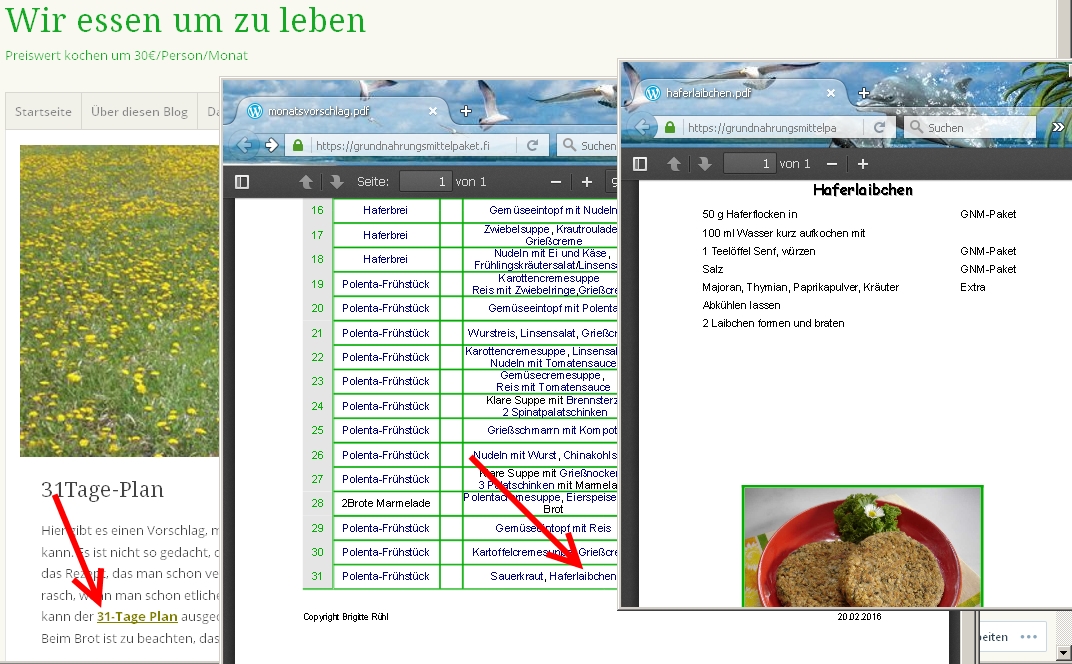Toggle sidebar in haferlaibchen.pdf viewer
Screen dimensions: 1072x664
point(640,164)
